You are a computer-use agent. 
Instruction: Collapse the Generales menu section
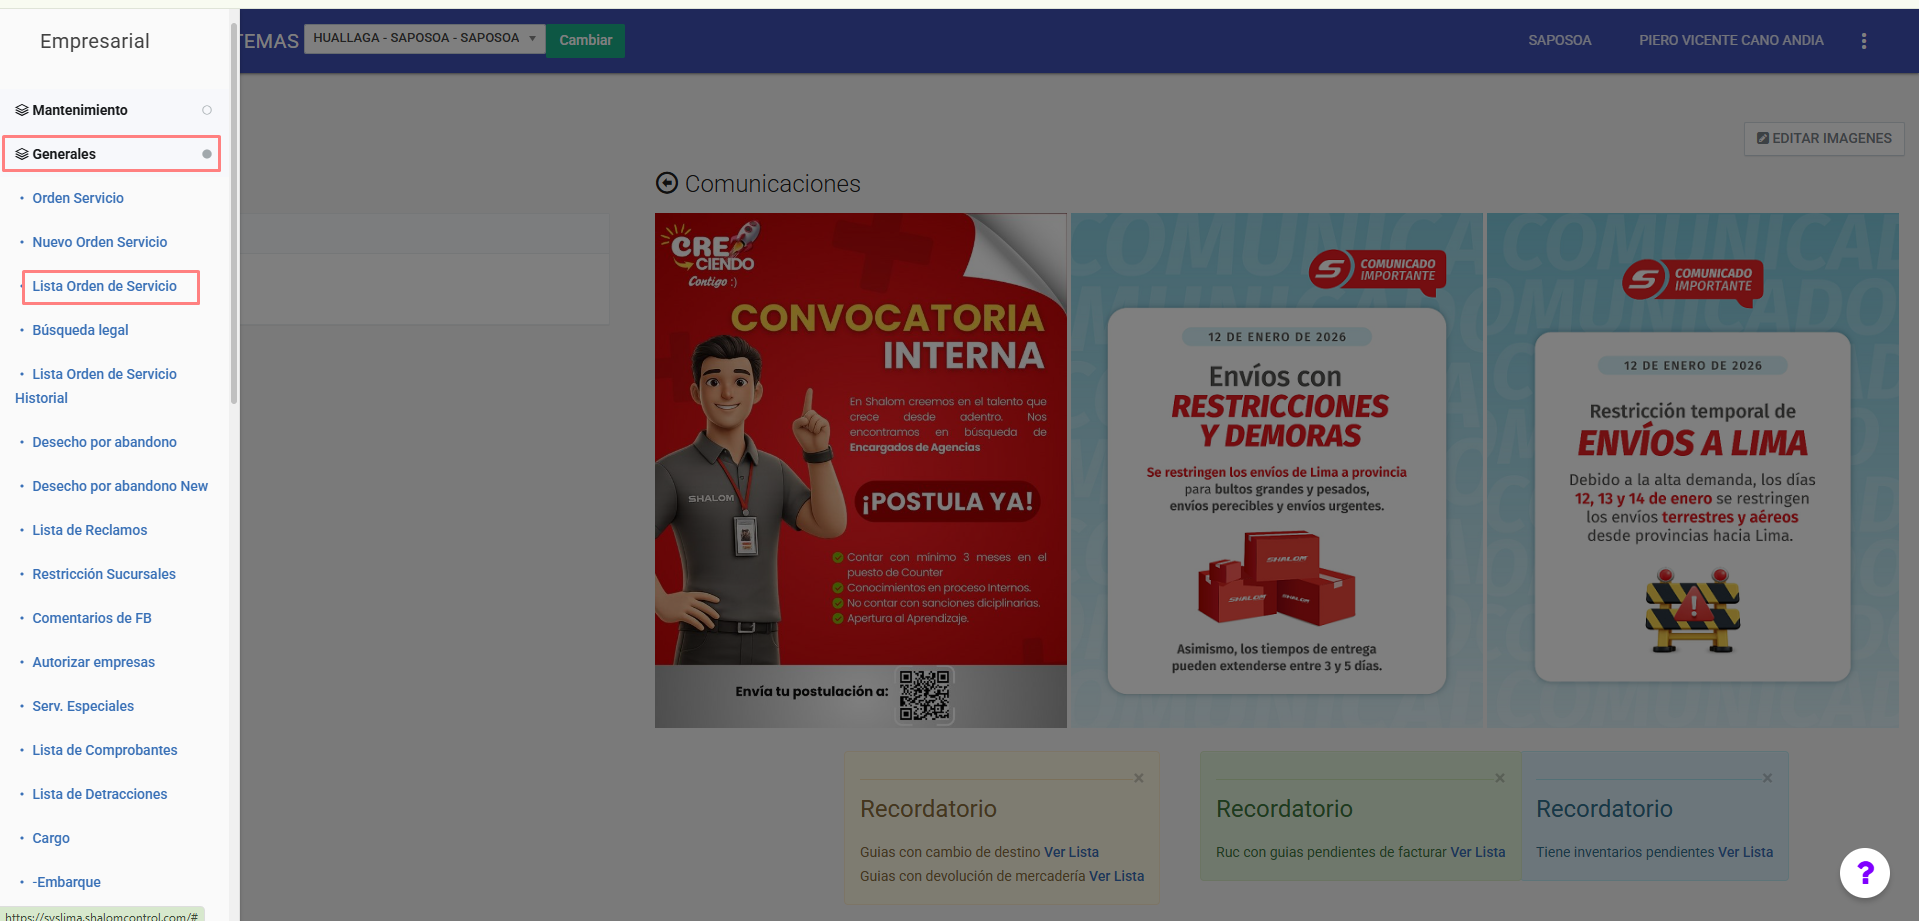pos(64,154)
